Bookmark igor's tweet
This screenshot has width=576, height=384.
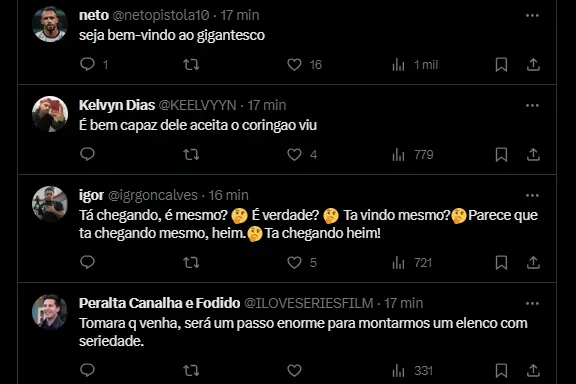pyautogui.click(x=501, y=263)
